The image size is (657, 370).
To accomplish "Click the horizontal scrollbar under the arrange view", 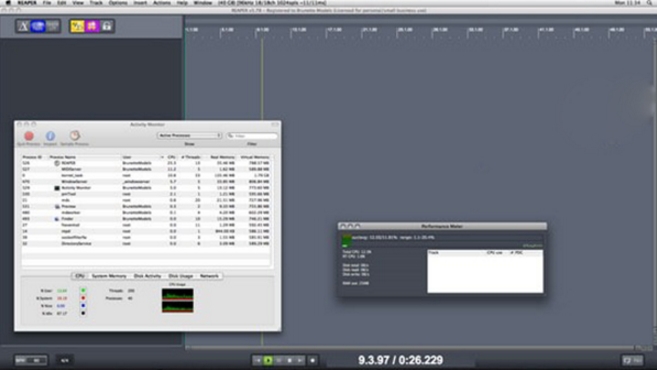I will tap(410, 347).
